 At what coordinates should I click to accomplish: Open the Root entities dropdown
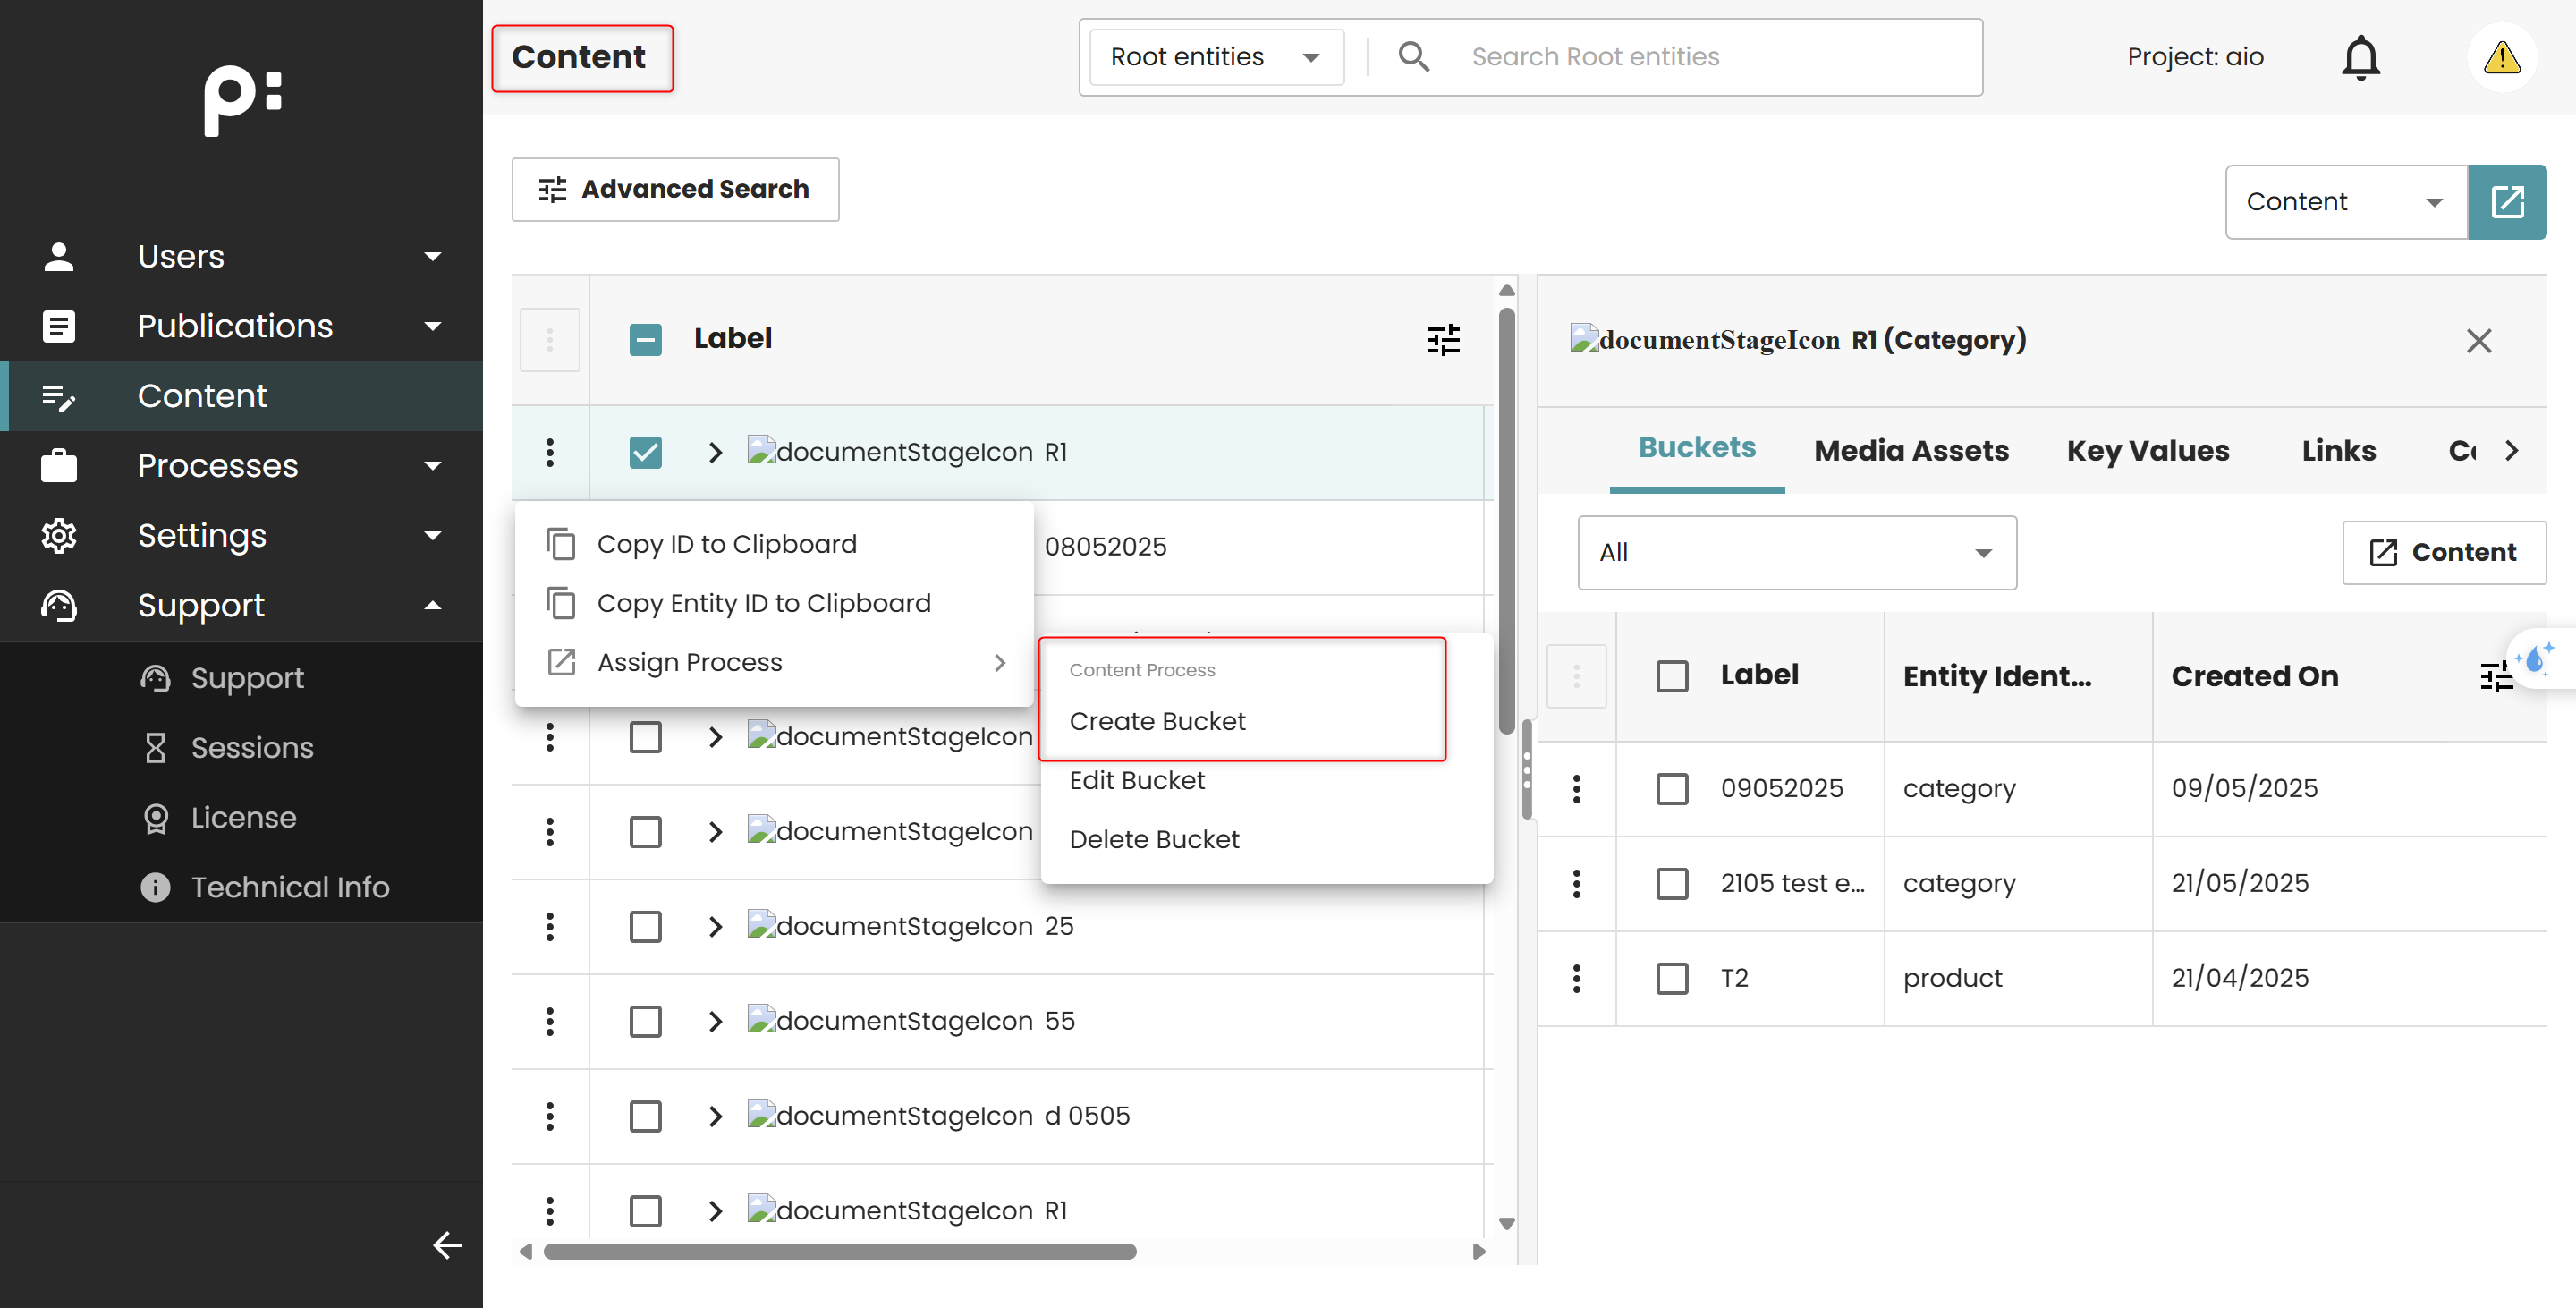pyautogui.click(x=1215, y=57)
